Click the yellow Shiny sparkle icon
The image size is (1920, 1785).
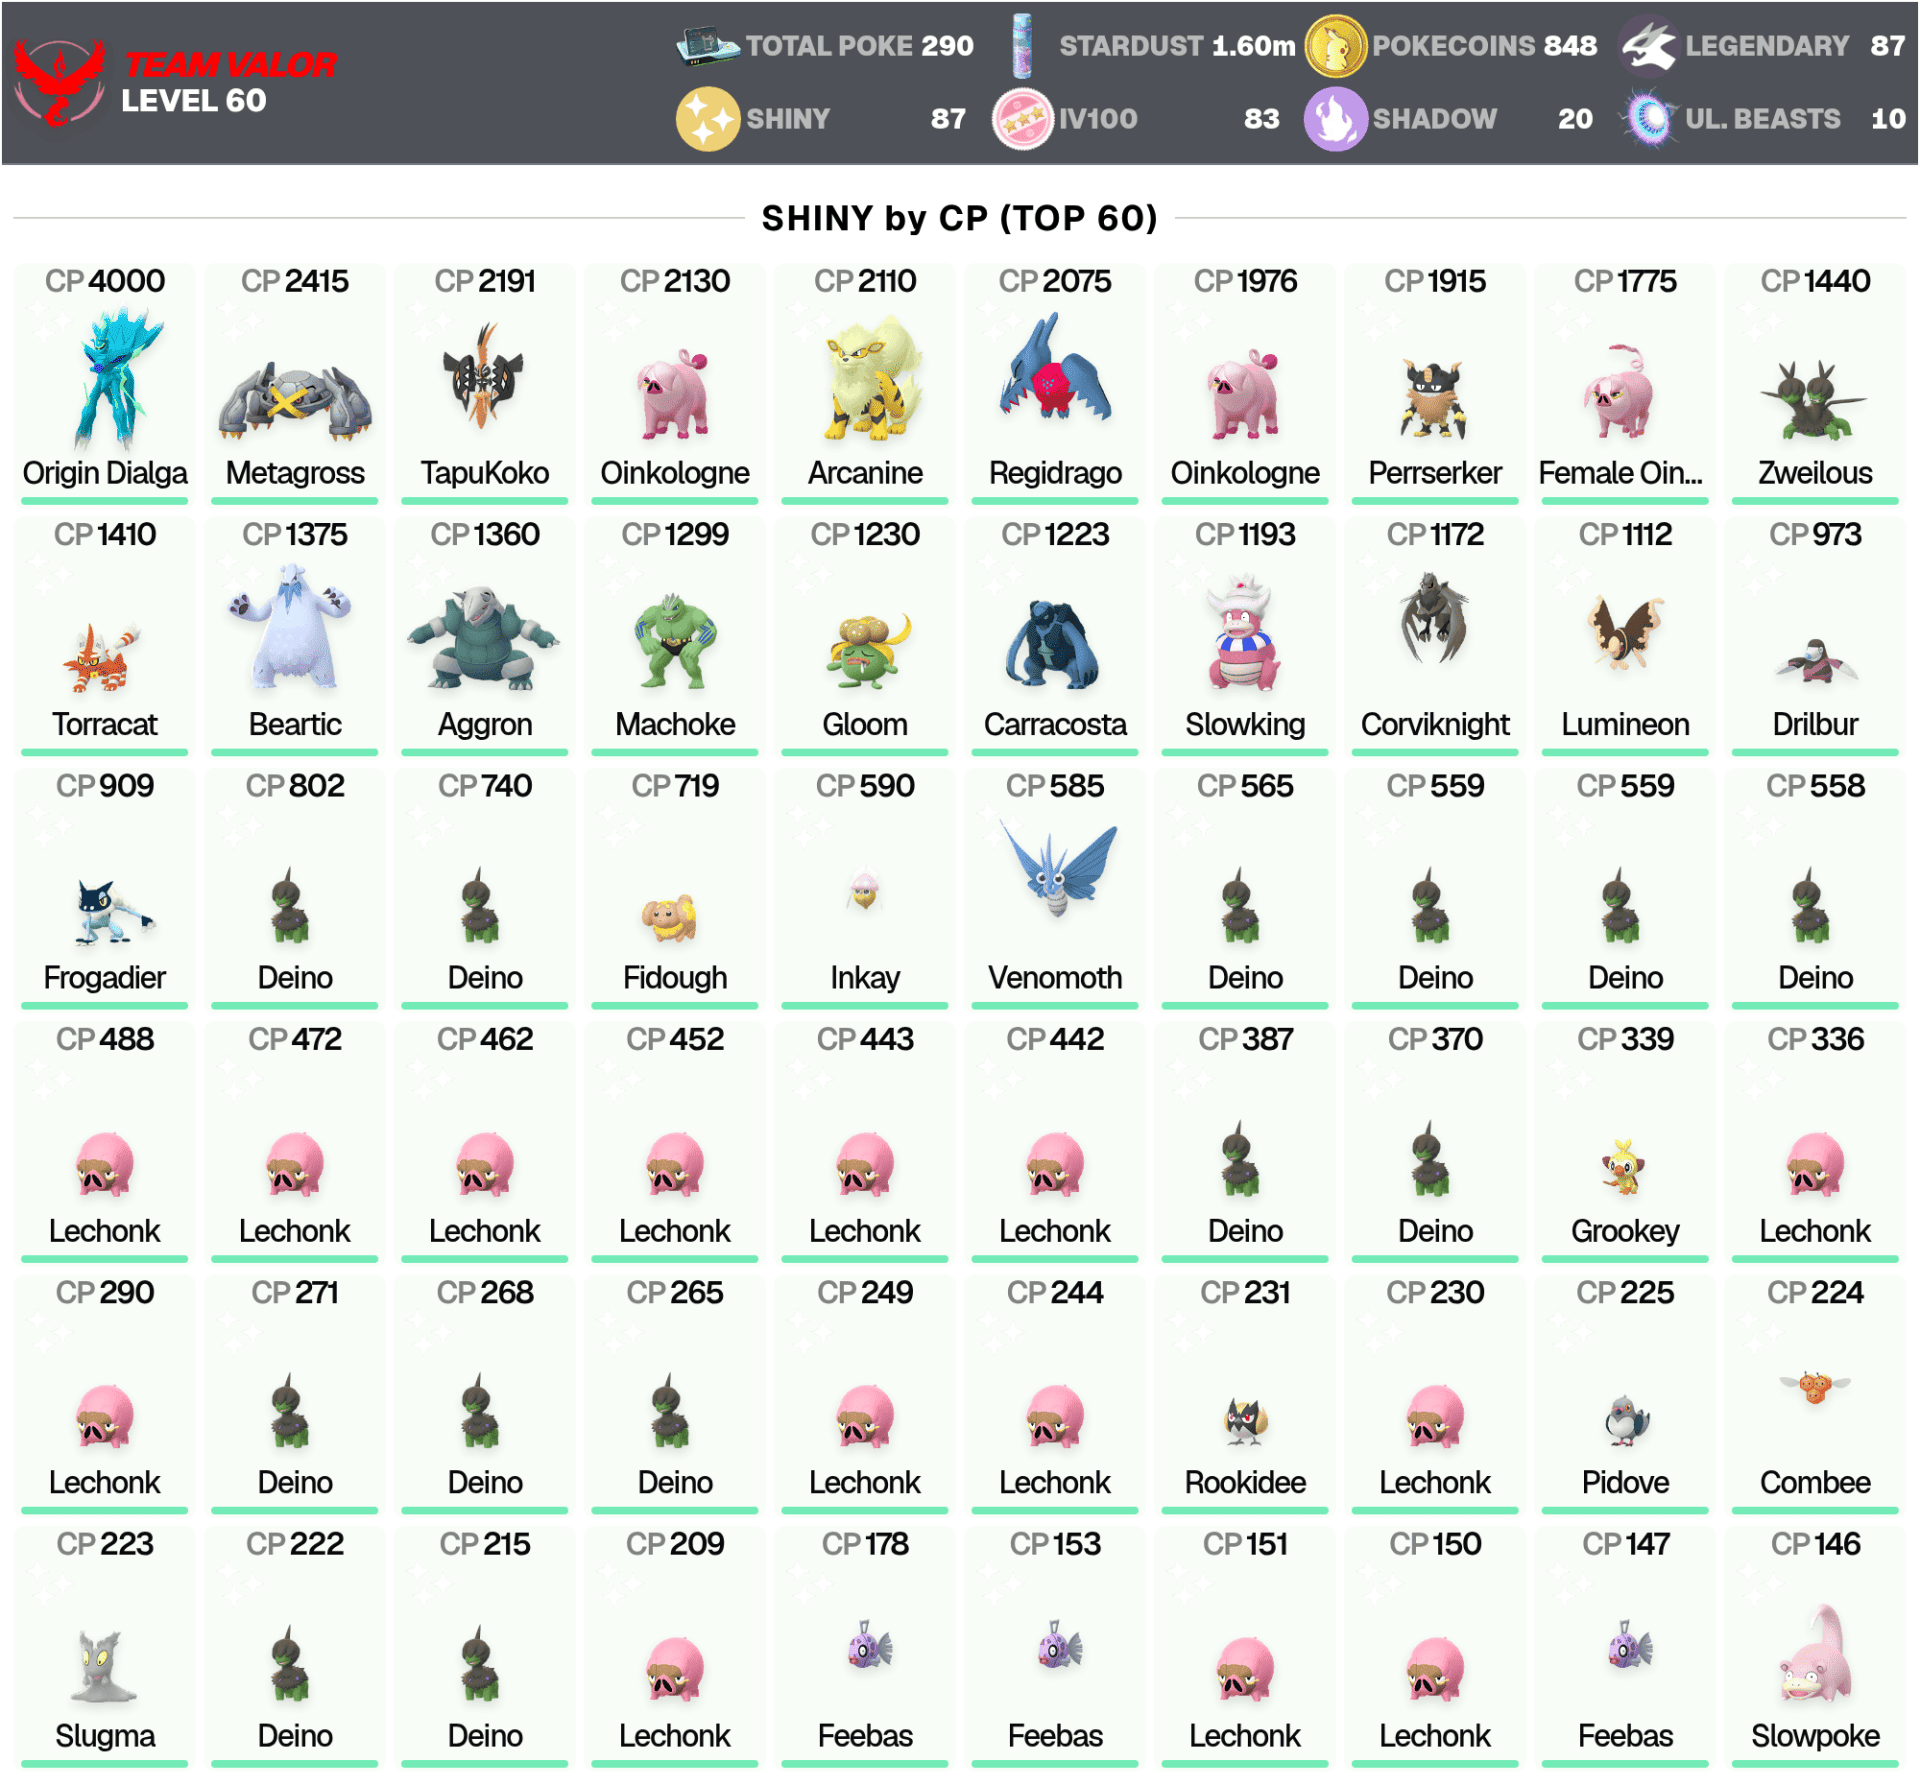tap(708, 119)
